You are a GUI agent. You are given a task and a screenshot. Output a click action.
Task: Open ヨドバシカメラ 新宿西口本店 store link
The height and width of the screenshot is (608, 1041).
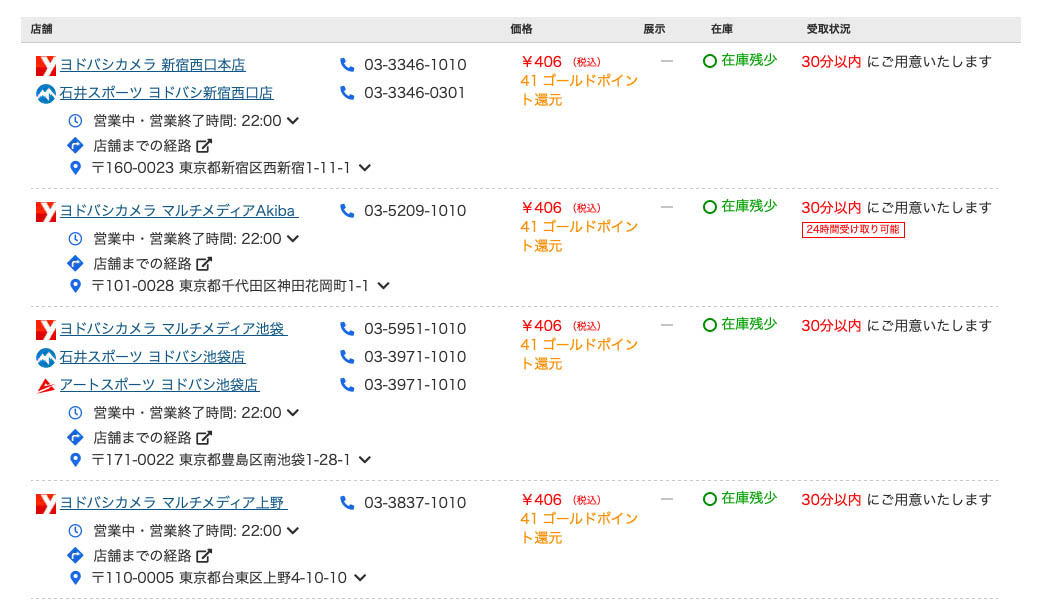(153, 65)
